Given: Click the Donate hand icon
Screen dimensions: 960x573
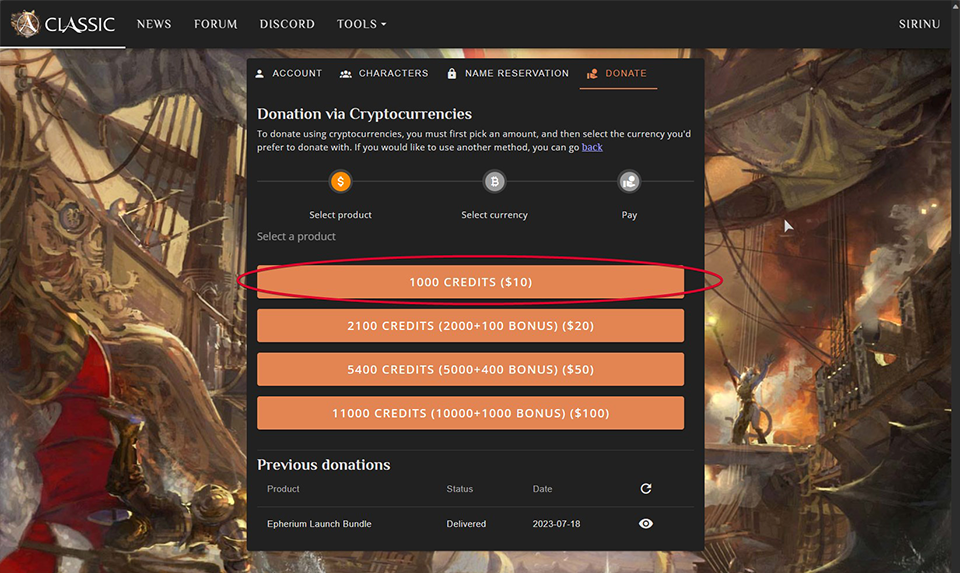Looking at the screenshot, I should (x=592, y=74).
